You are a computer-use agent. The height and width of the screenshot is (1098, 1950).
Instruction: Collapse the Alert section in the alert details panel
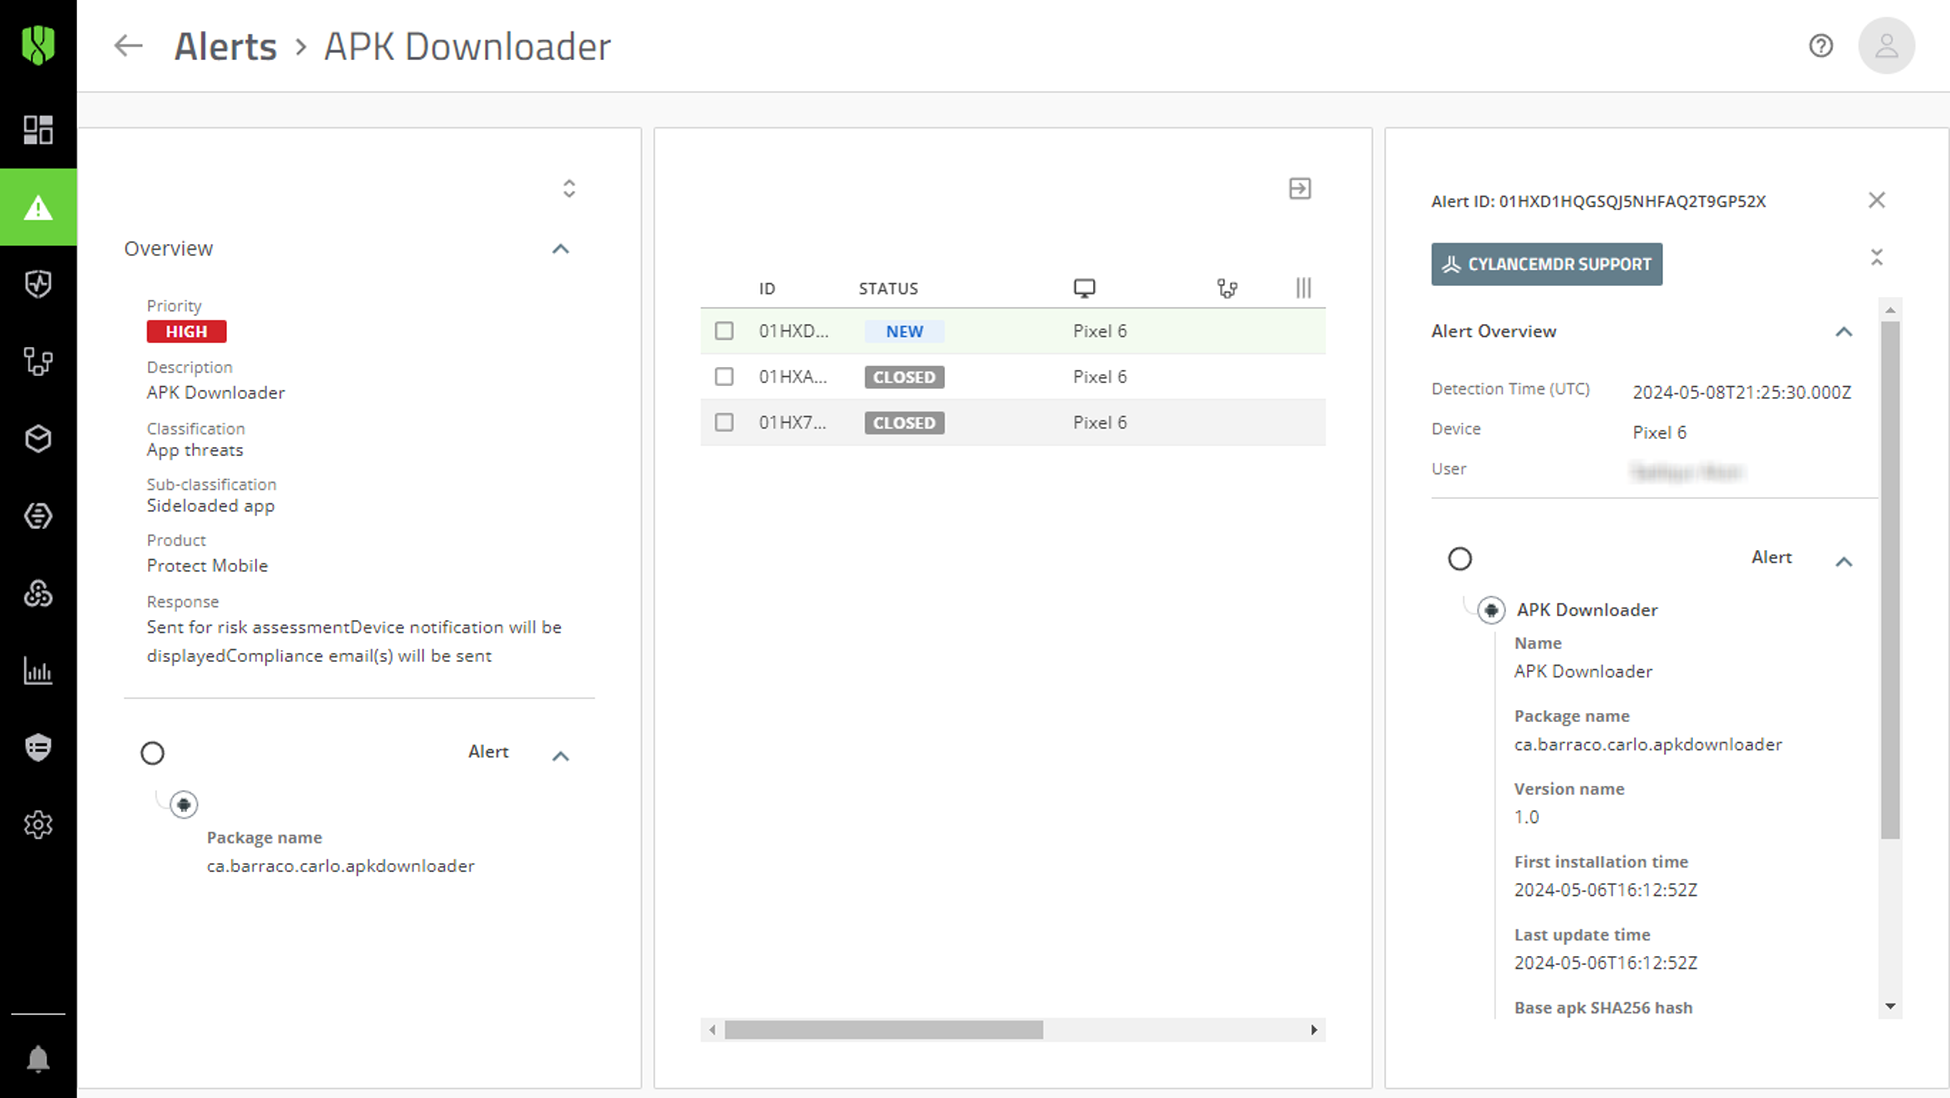point(1844,562)
